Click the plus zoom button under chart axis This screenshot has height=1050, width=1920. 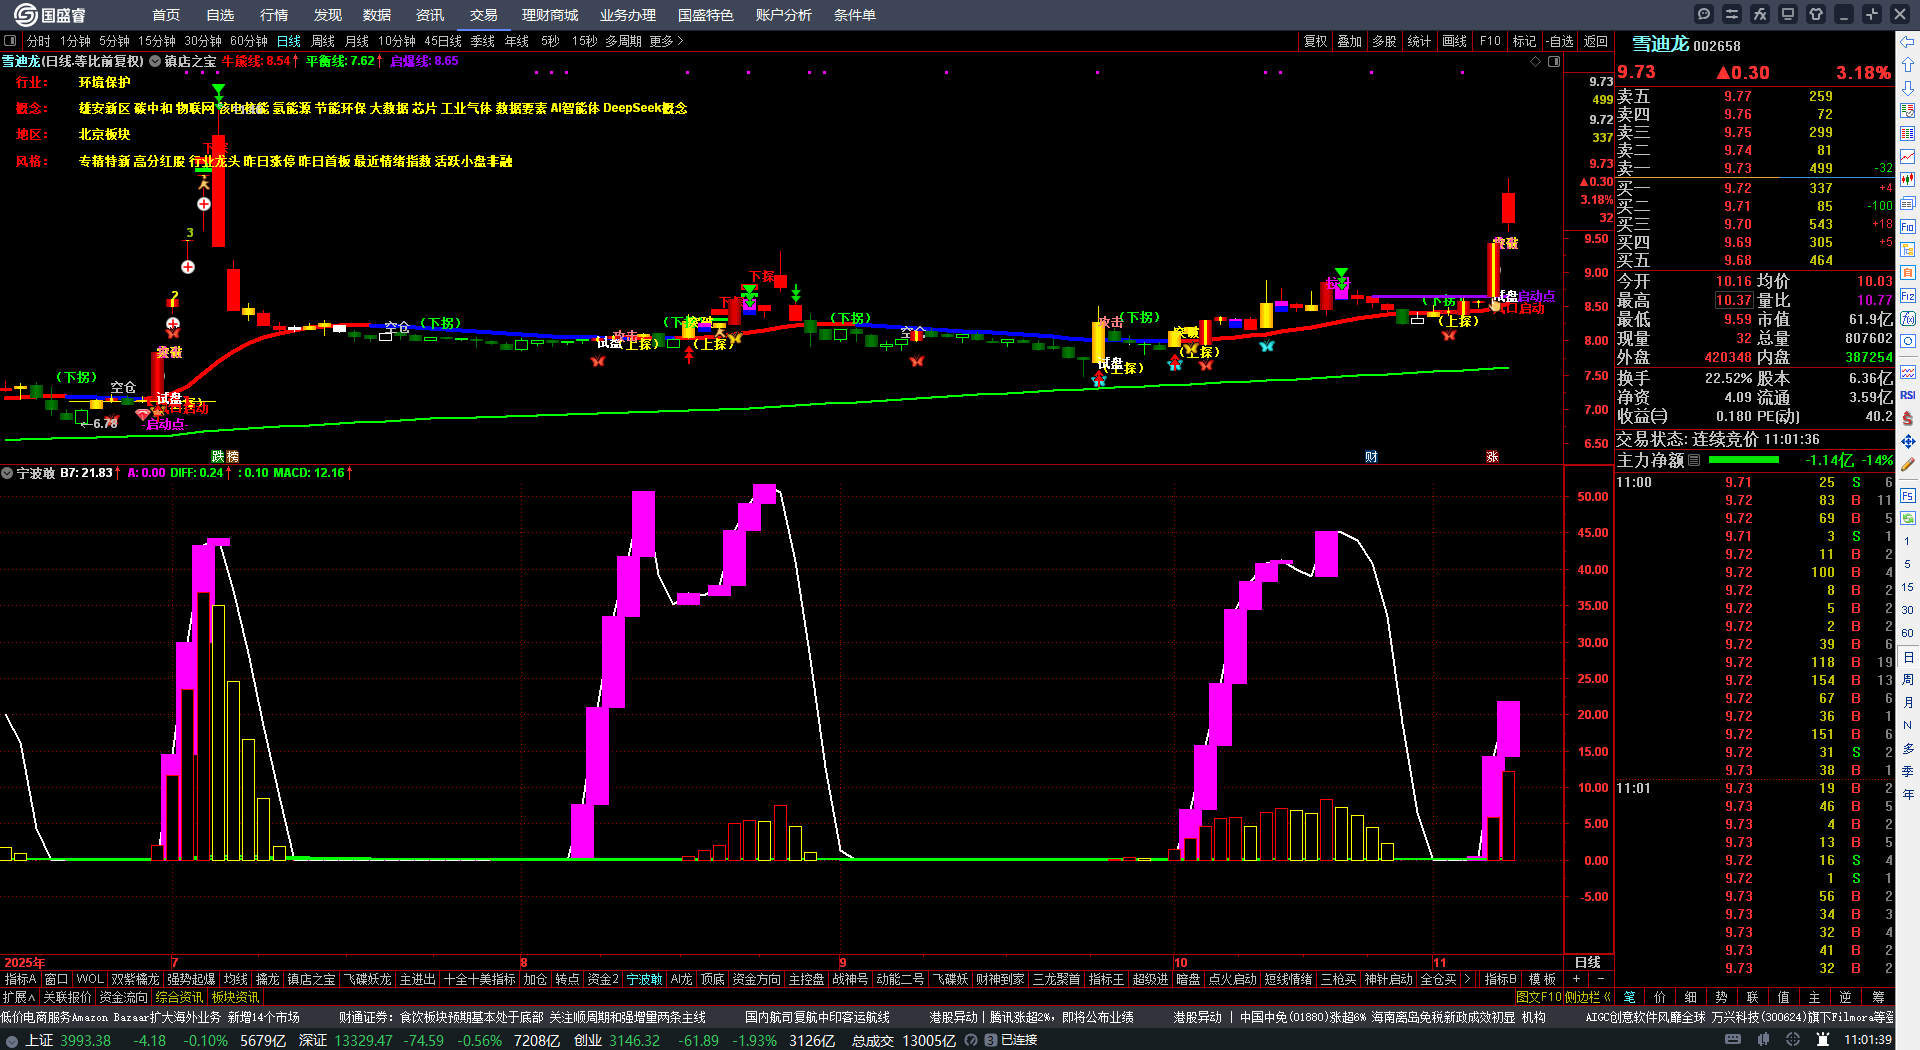click(x=1577, y=979)
